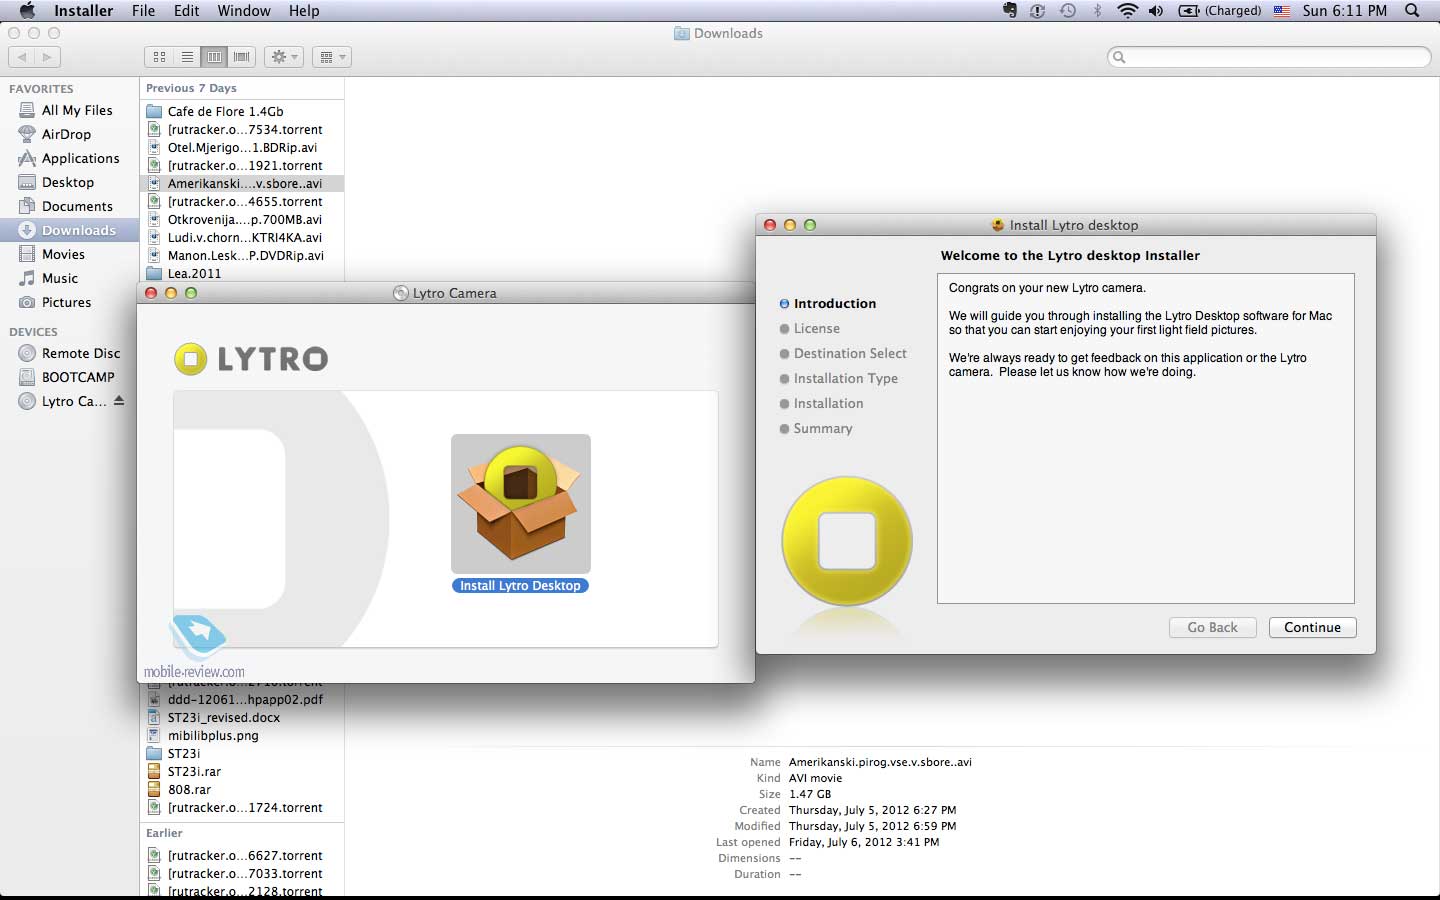The width and height of the screenshot is (1440, 900).
Task: Open the Help menu
Action: click(304, 11)
